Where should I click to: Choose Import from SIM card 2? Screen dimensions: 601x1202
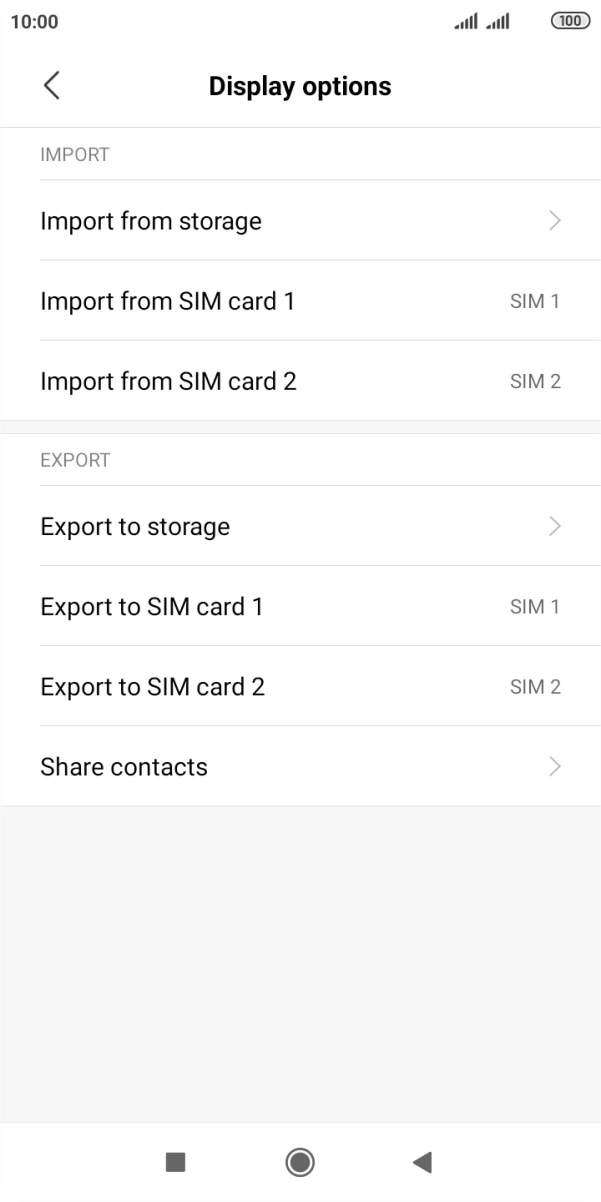coord(167,381)
